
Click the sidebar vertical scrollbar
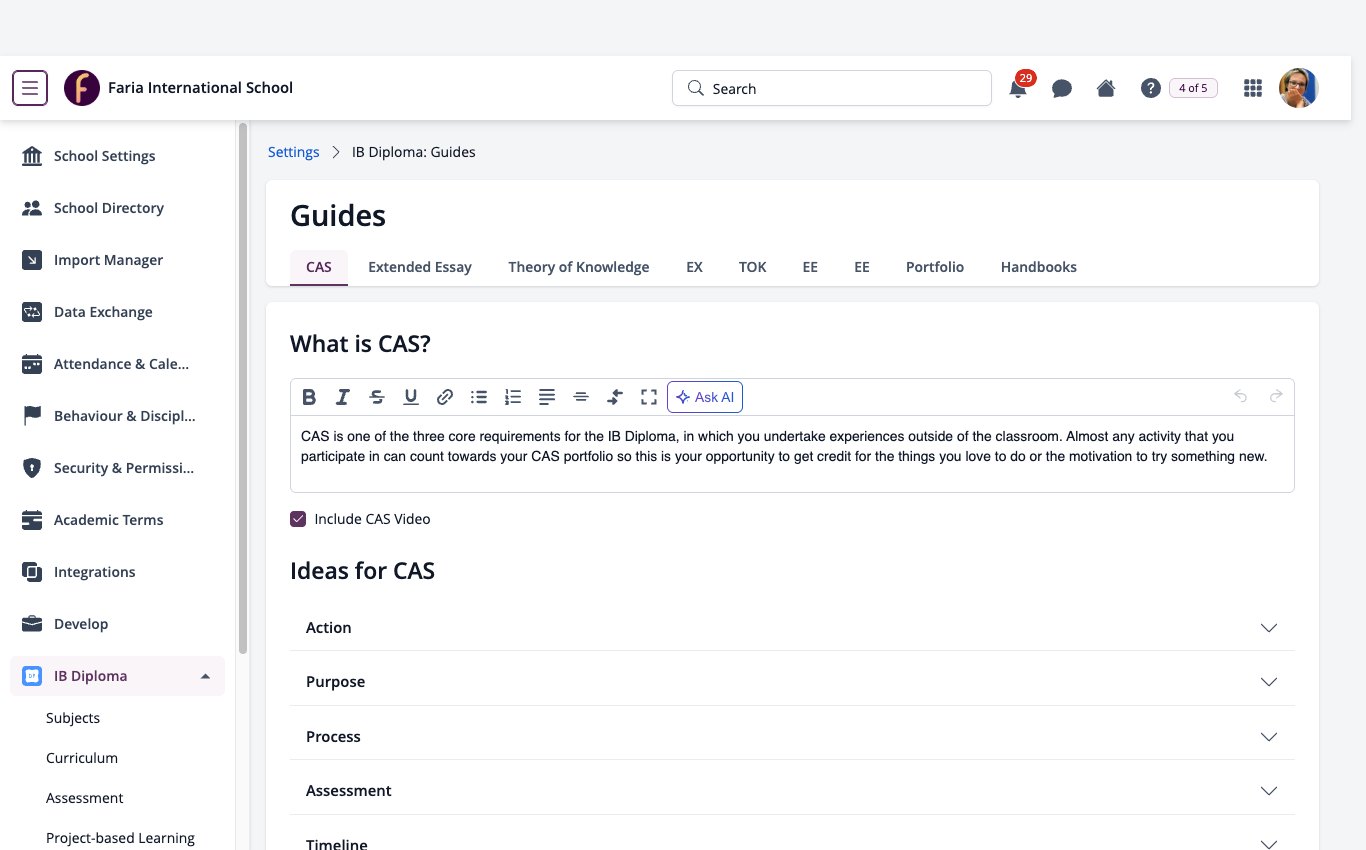pyautogui.click(x=242, y=388)
